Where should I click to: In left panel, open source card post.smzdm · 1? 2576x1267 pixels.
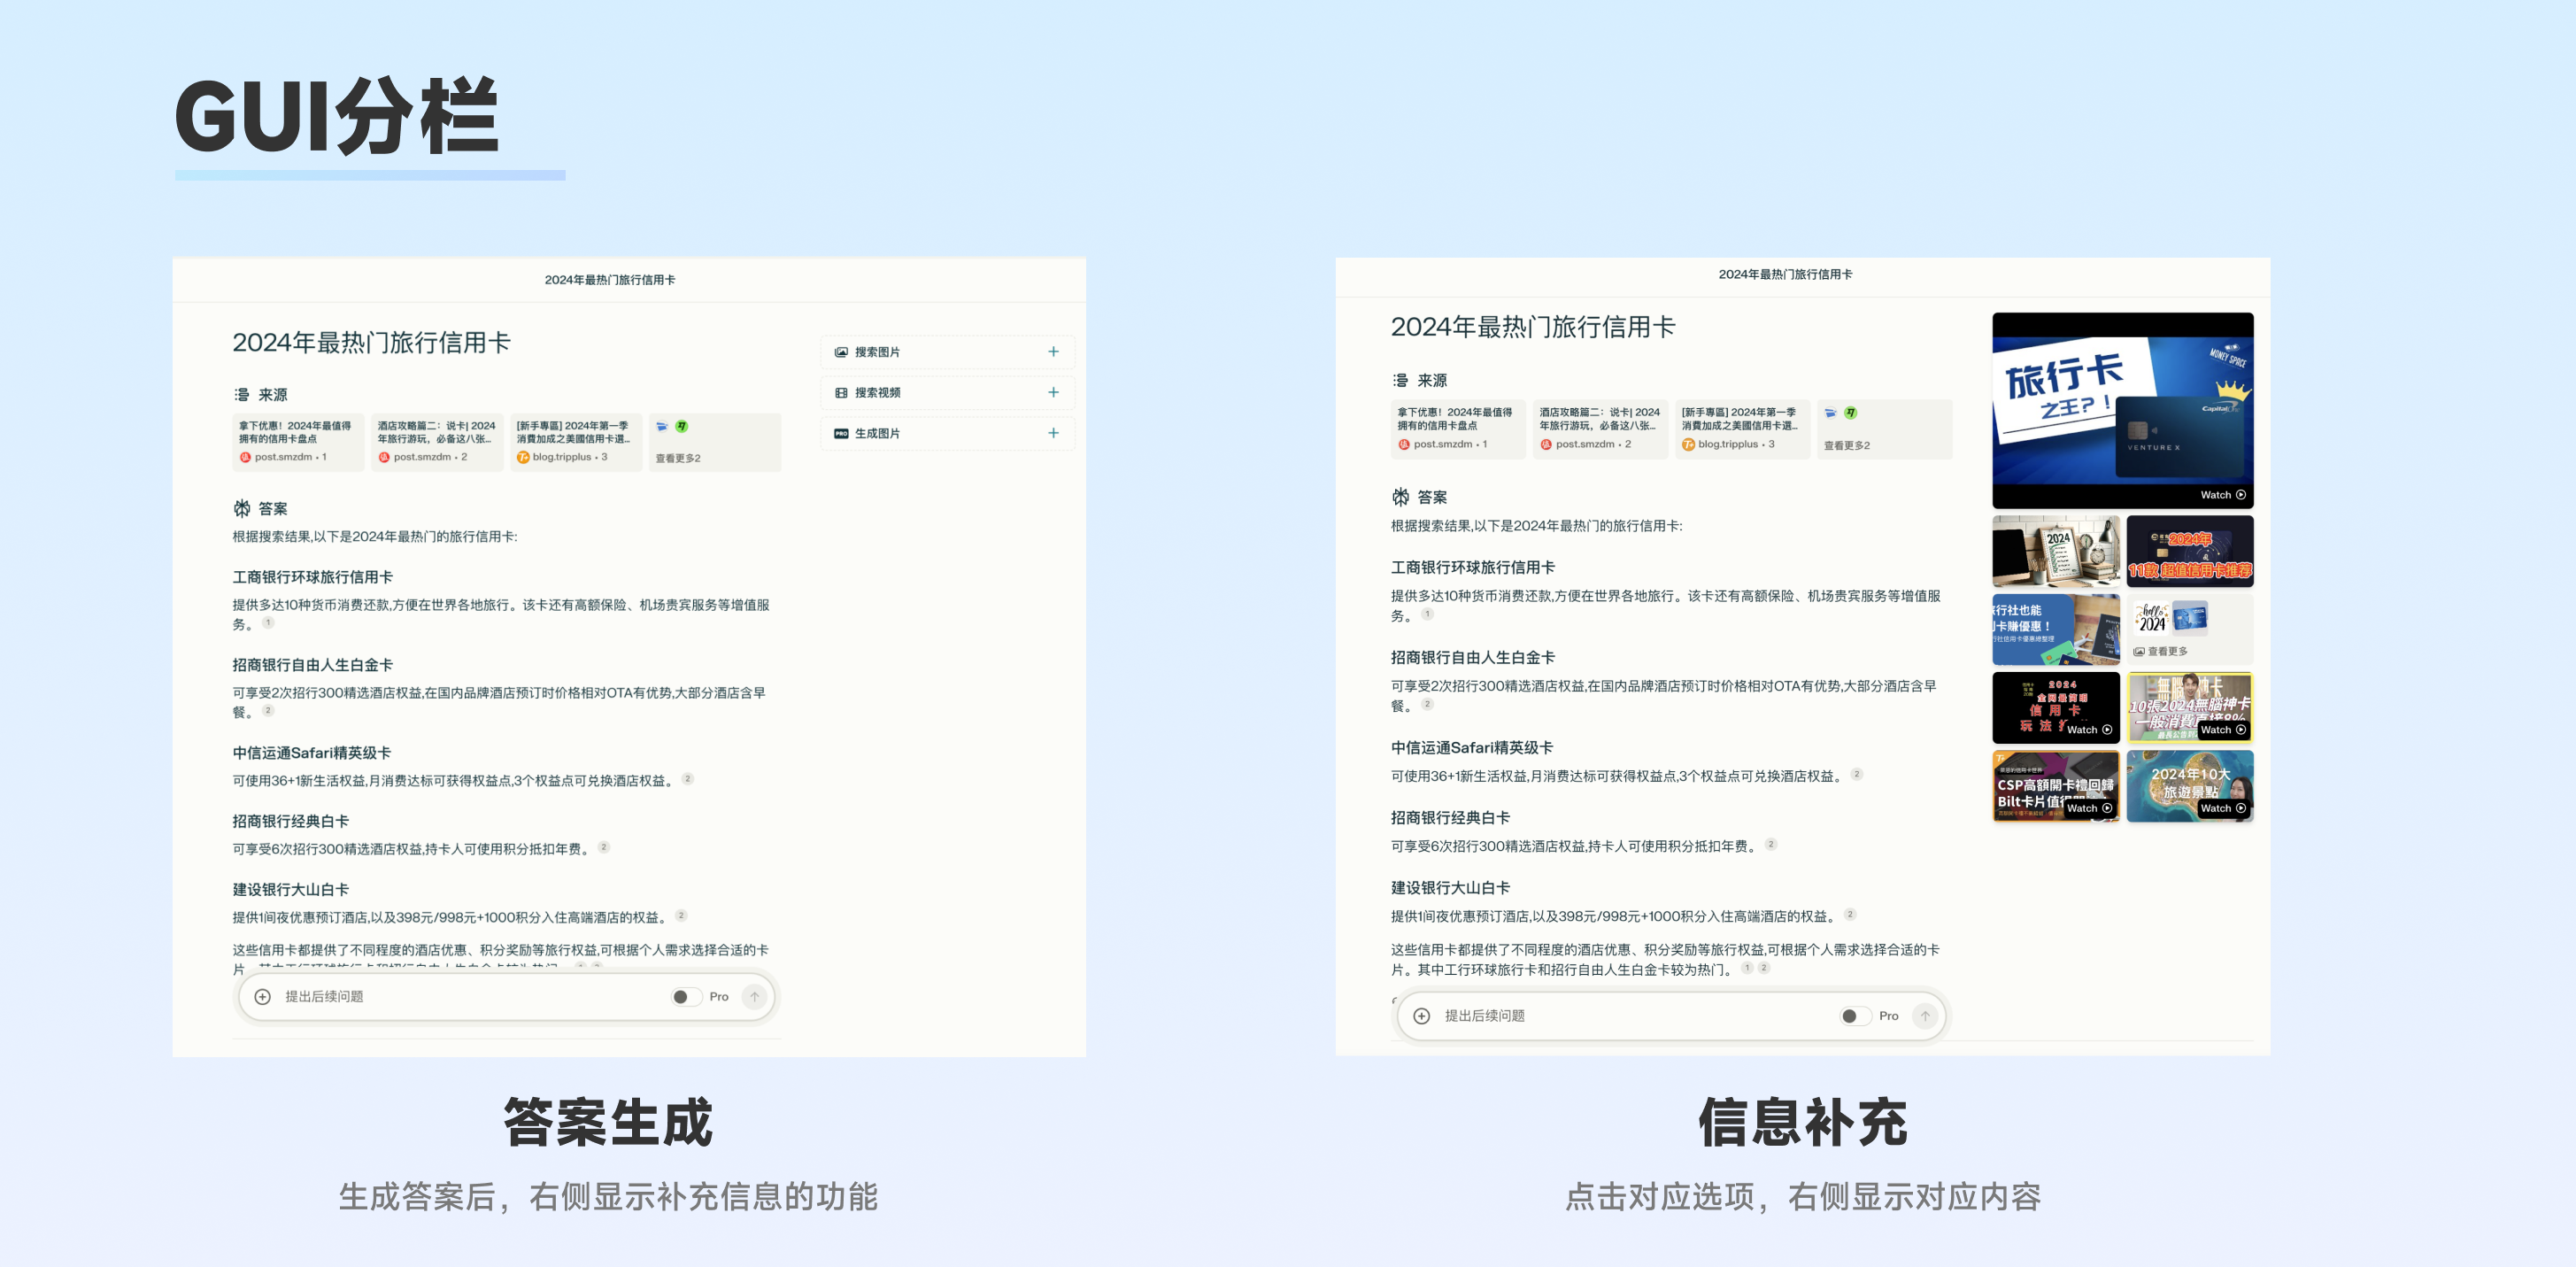coord(298,442)
